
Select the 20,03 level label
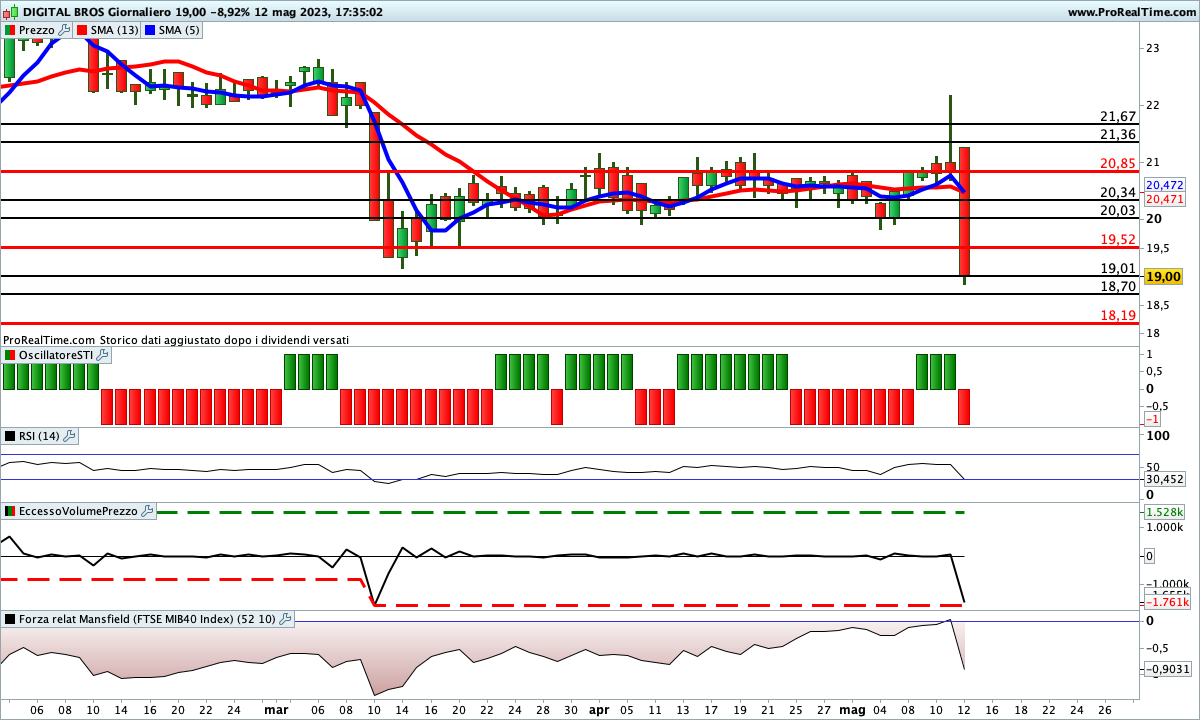tap(1117, 210)
